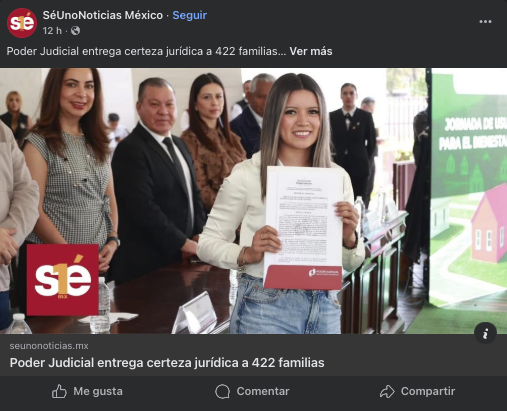The image size is (507, 411).
Task: Click the comment bubble icon
Action: 223,391
